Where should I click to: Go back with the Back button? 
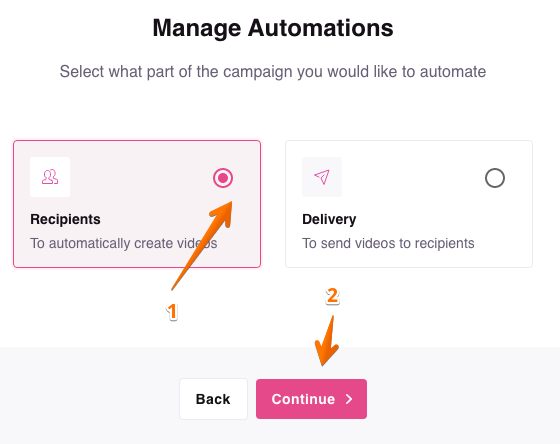tap(213, 399)
